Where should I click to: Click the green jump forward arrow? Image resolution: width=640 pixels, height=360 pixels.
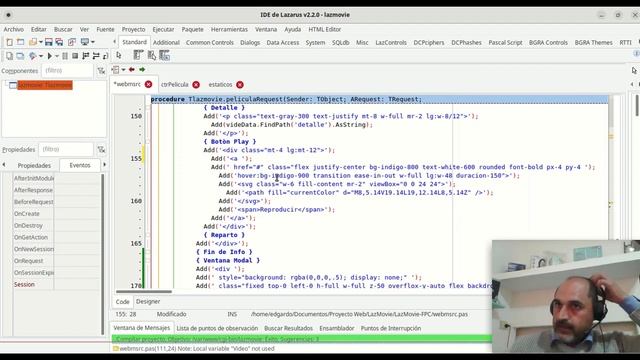pos(142,70)
